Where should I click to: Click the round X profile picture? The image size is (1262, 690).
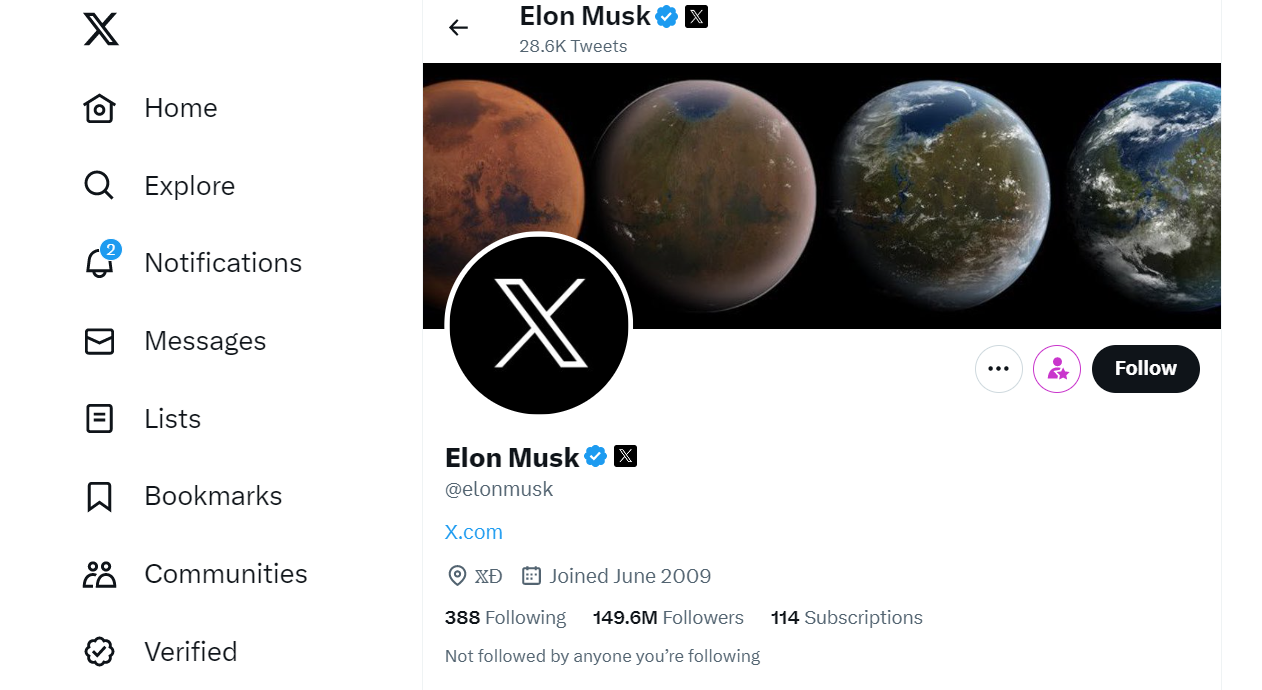[x=539, y=325]
